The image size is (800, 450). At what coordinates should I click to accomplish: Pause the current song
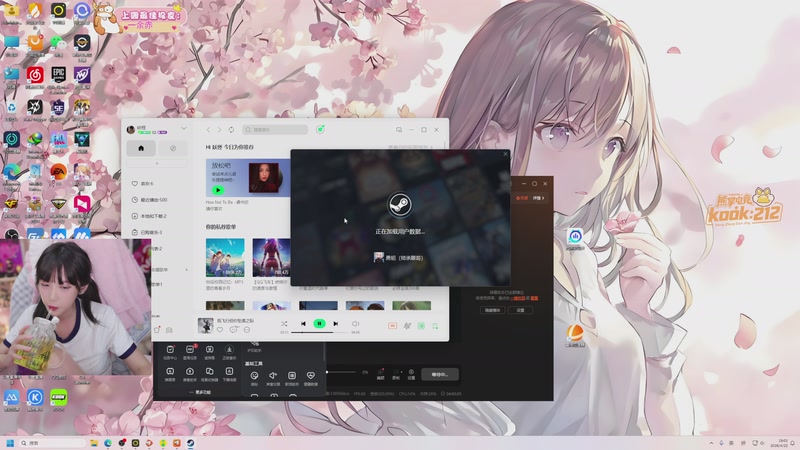click(x=319, y=323)
